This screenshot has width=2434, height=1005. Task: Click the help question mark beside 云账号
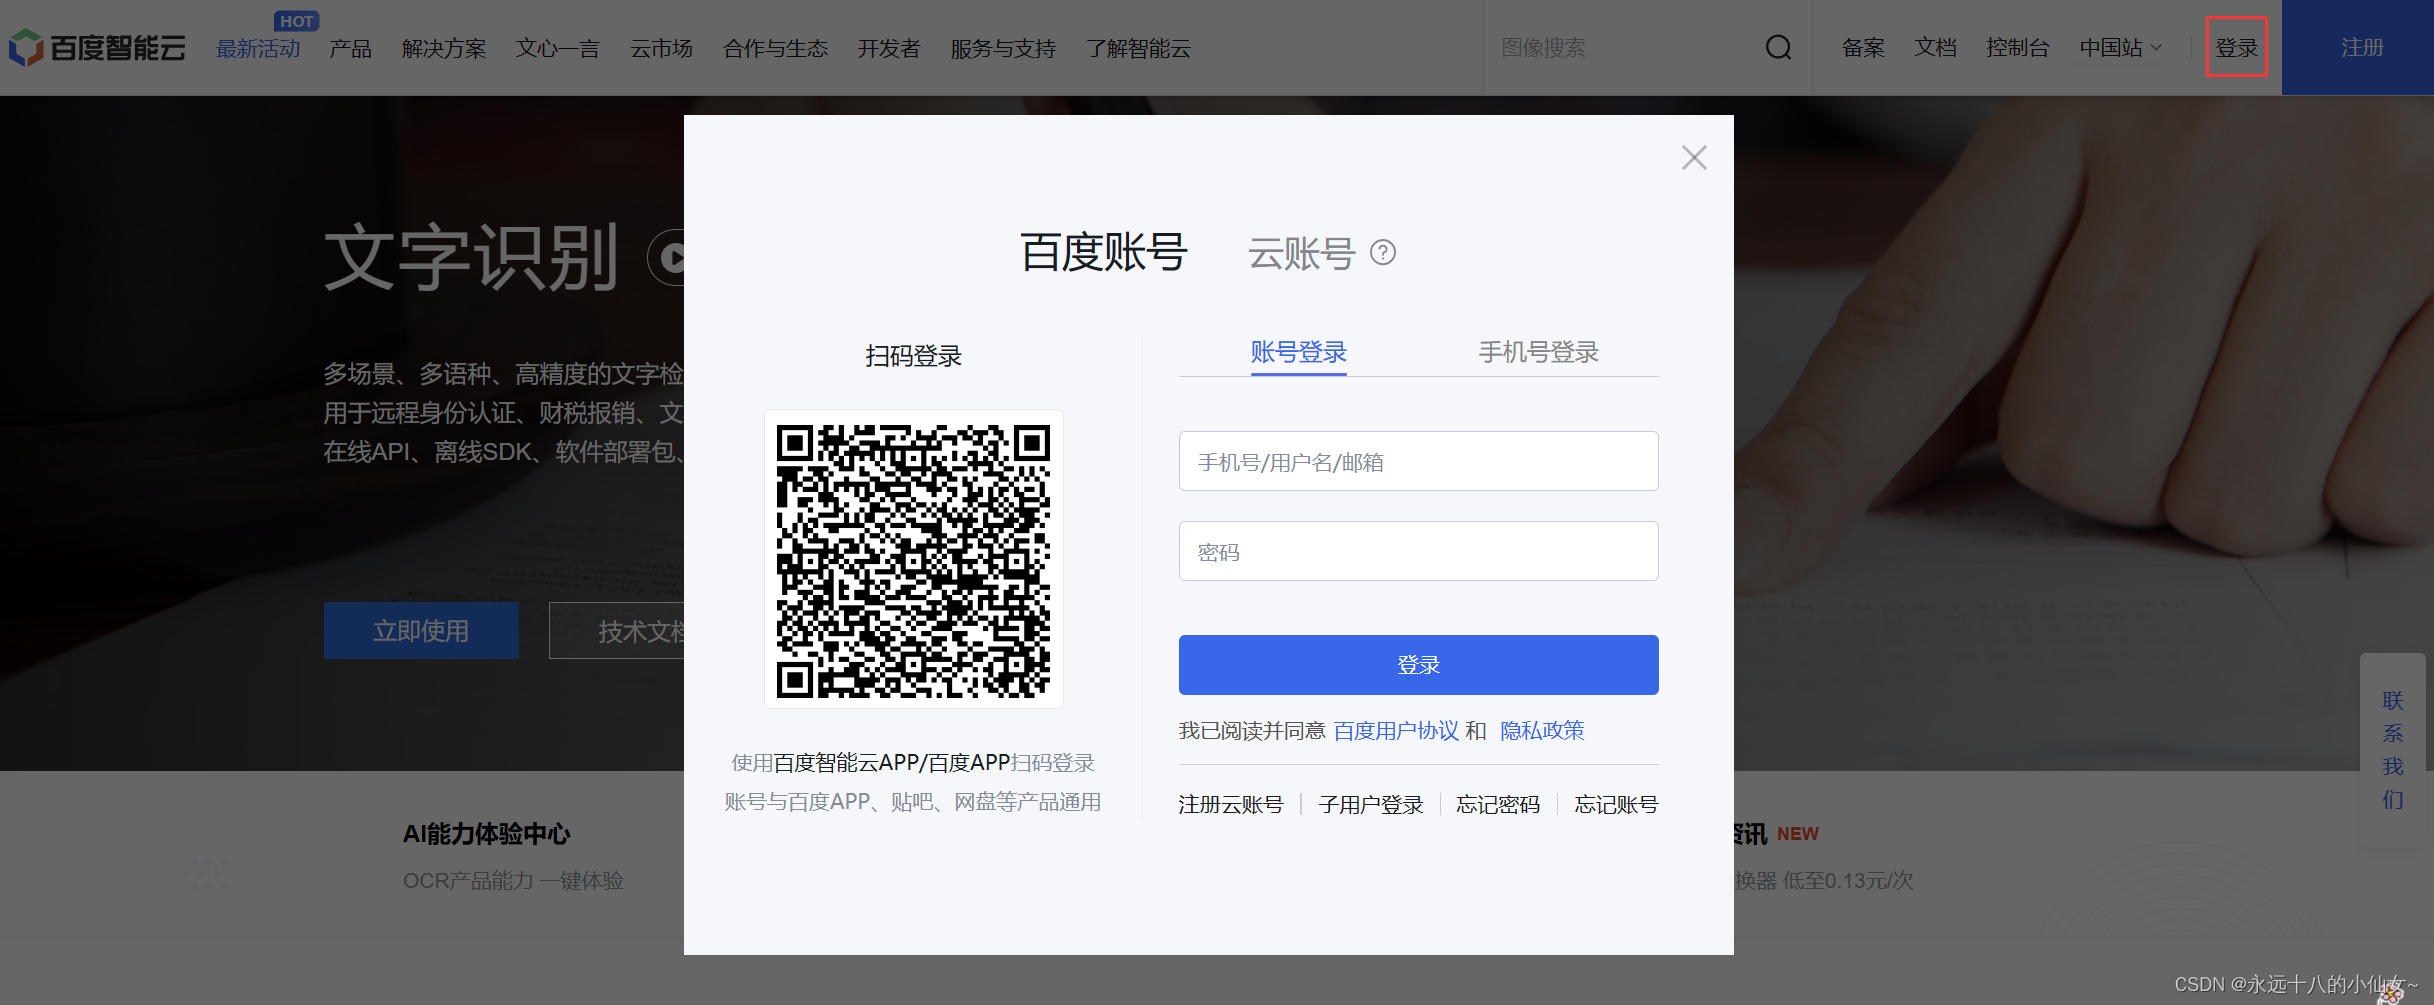click(x=1383, y=252)
